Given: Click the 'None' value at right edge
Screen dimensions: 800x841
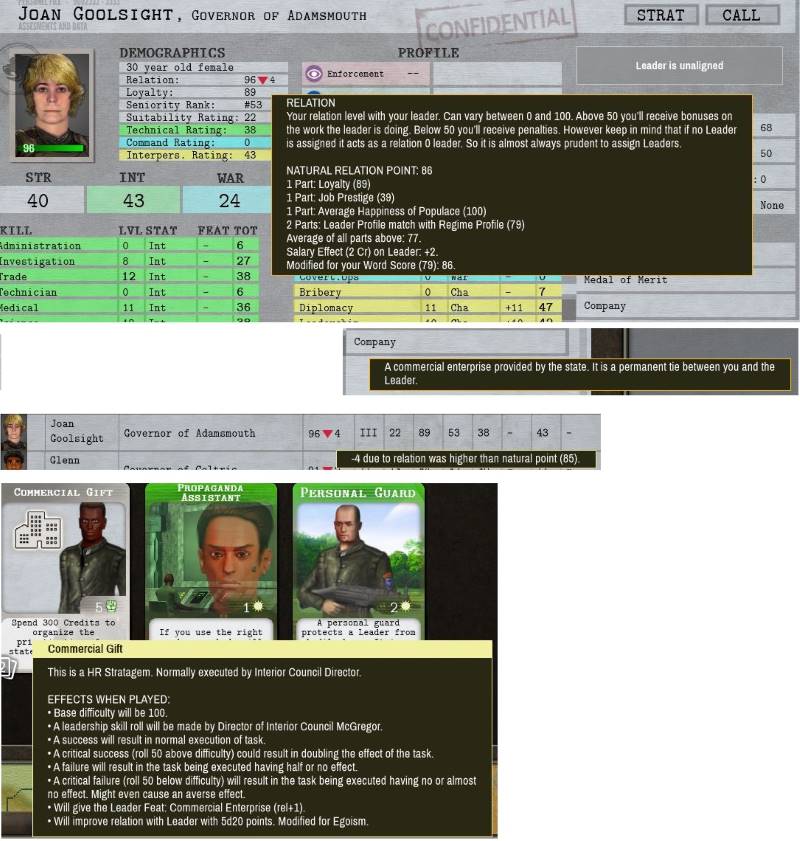Looking at the screenshot, I should (x=772, y=205).
